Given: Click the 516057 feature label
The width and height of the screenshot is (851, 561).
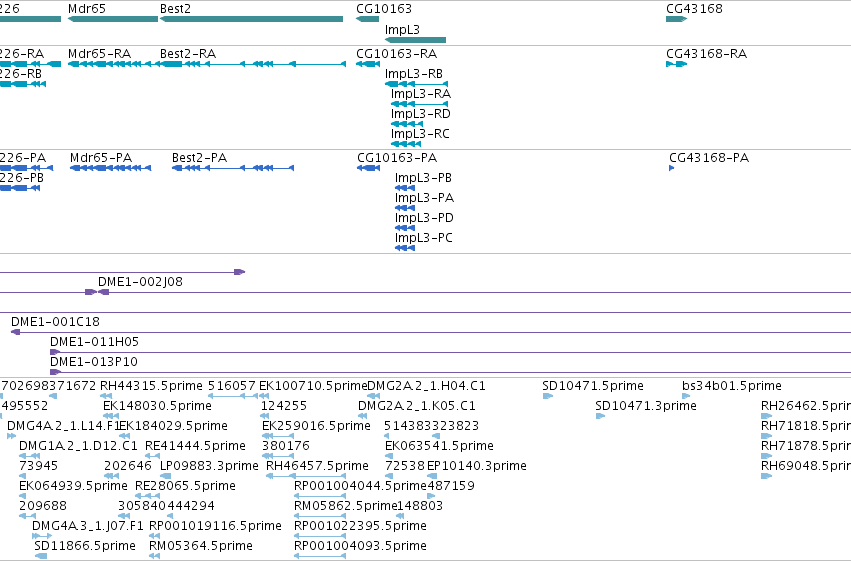Looking at the screenshot, I should 232,386.
